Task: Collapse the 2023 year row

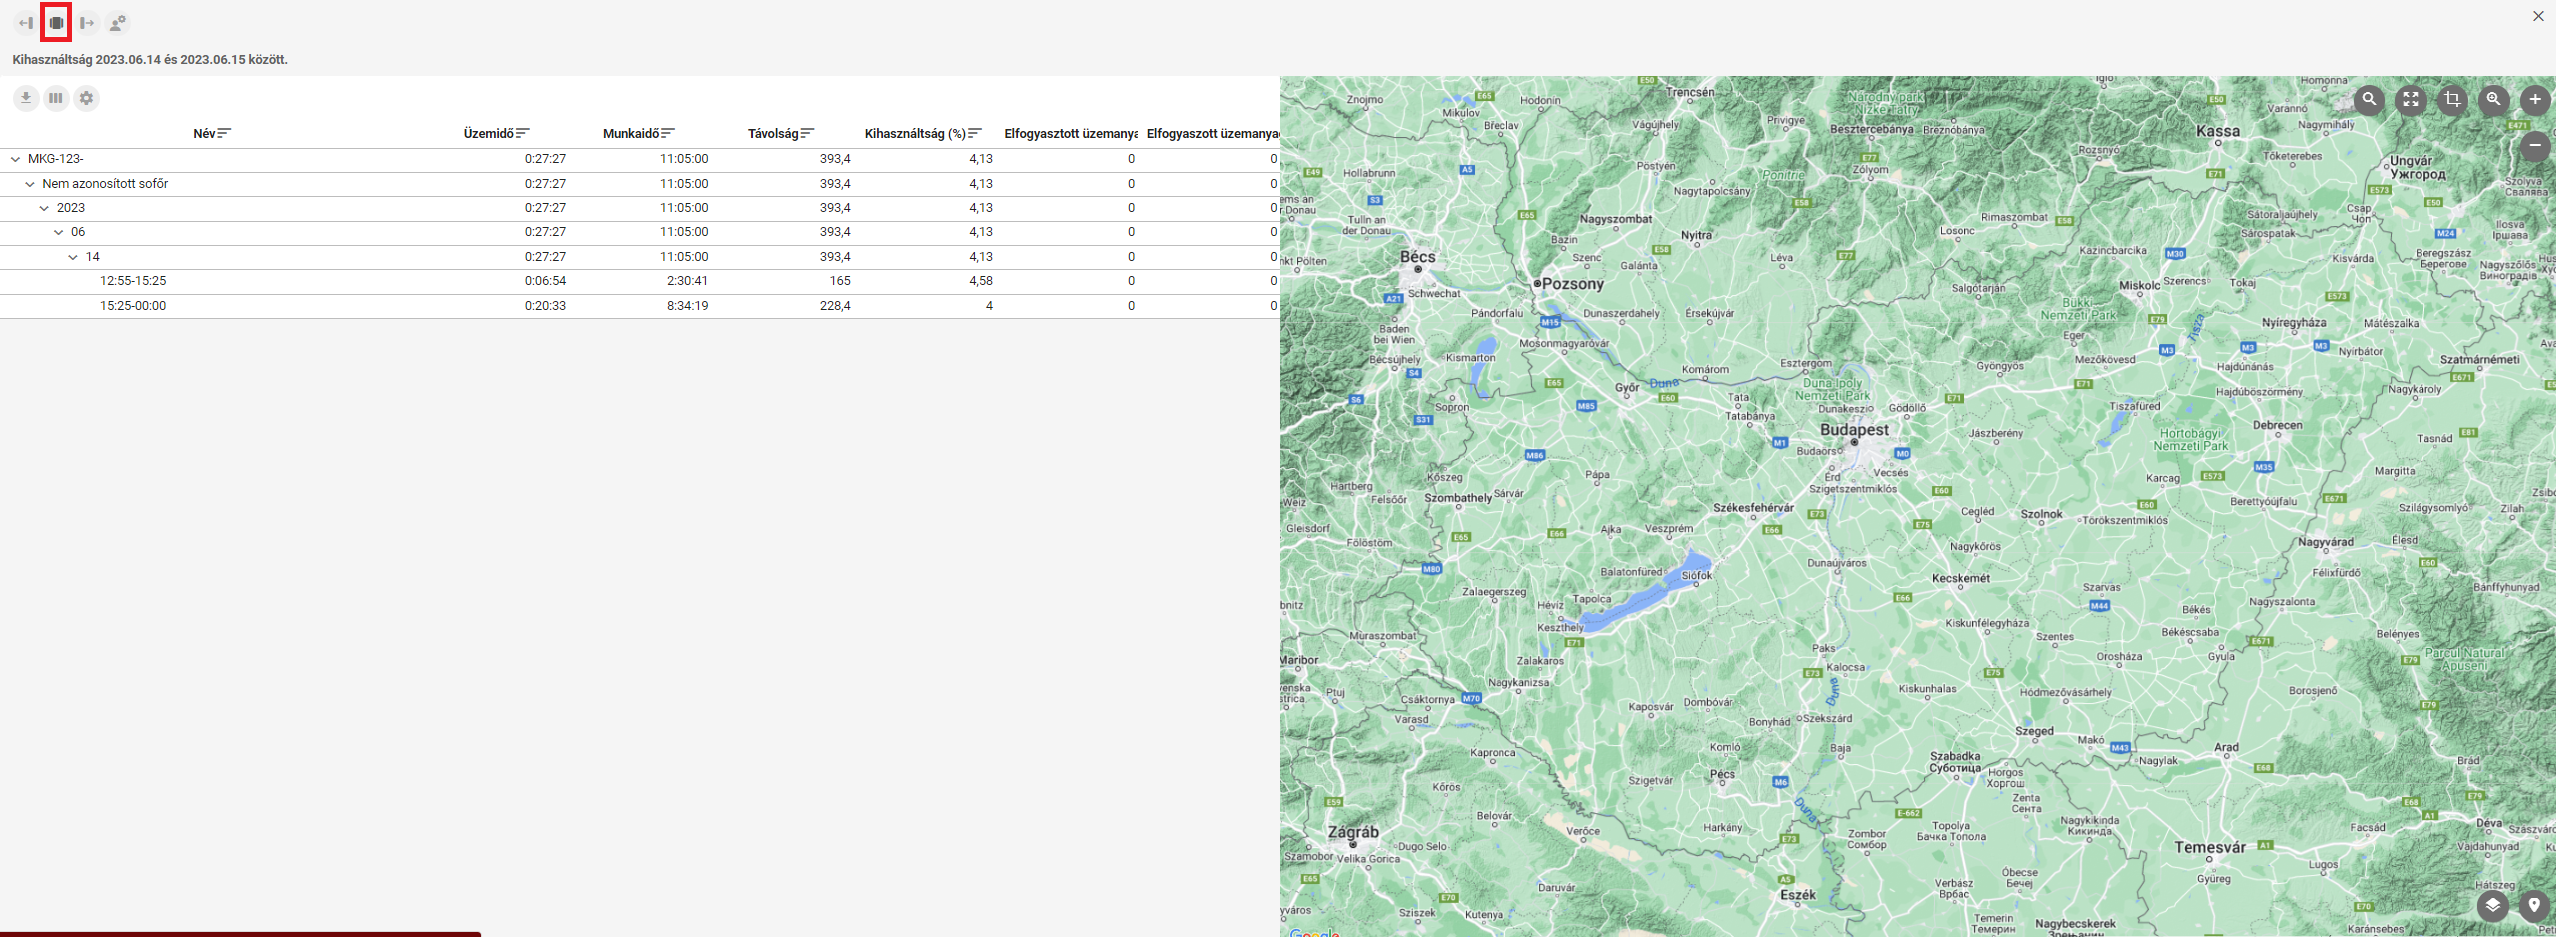Action: 44,208
